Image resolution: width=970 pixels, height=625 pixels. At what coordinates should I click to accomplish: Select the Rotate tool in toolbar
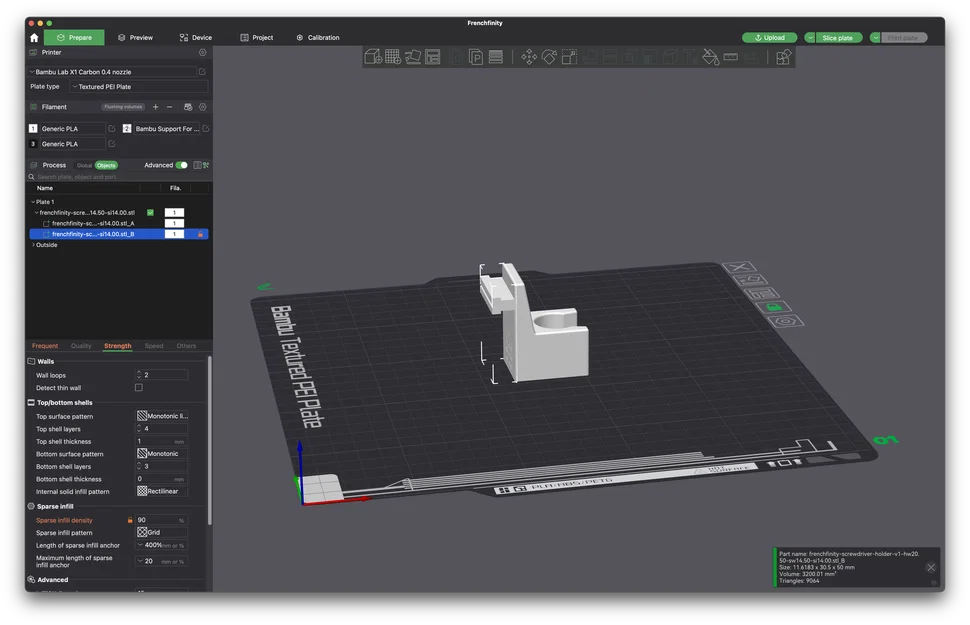coord(549,57)
